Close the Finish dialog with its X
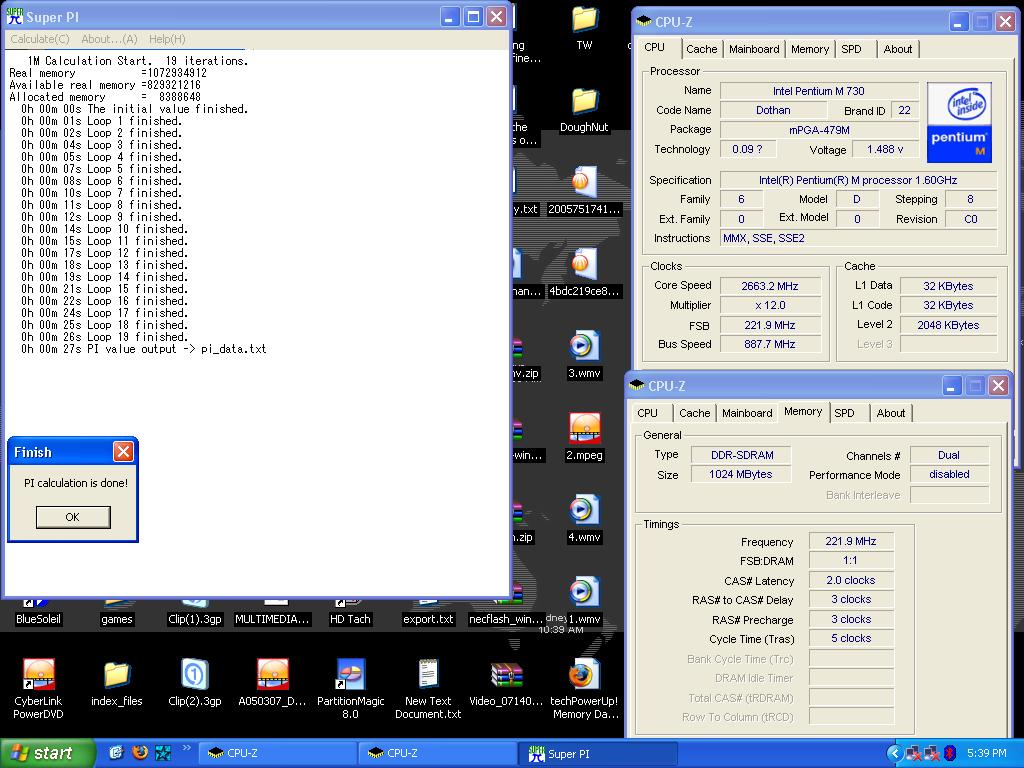Viewport: 1024px width, 768px height. point(123,451)
